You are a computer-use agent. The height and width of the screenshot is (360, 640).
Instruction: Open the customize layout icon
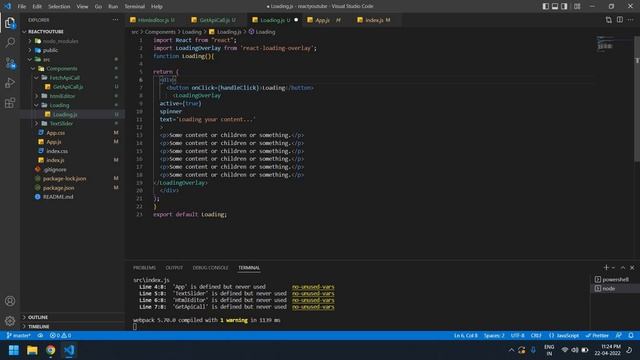(x=577, y=6)
